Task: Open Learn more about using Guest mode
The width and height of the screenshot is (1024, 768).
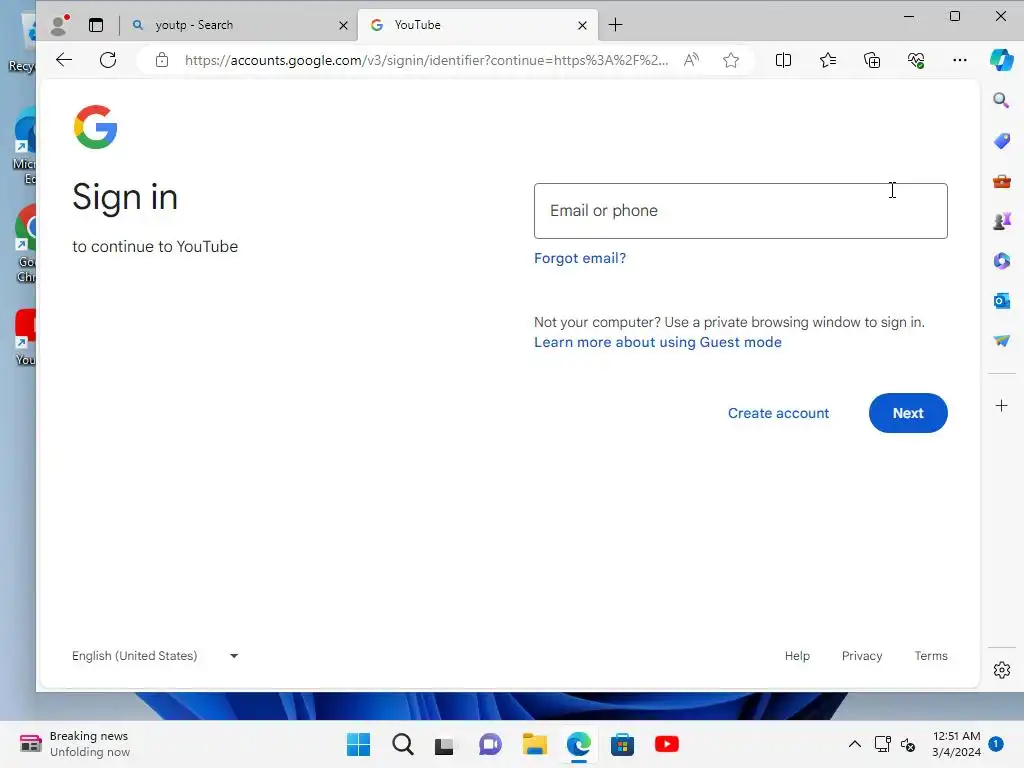Action: pyautogui.click(x=658, y=342)
